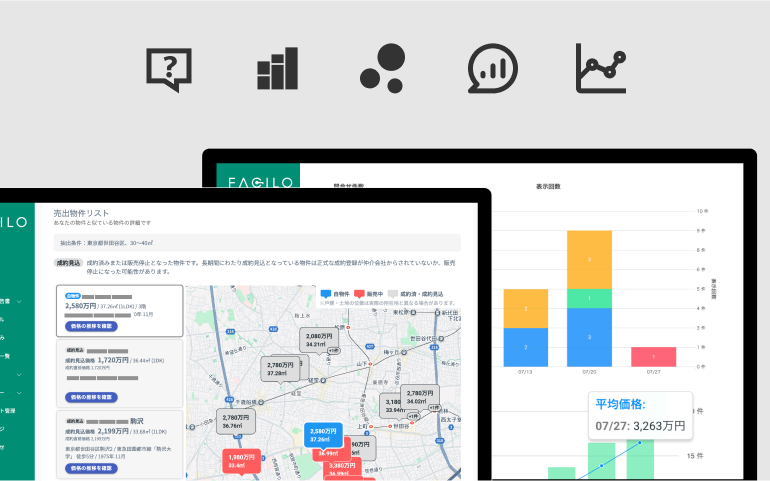Select the 2,080万円 34.21㎡ map pin

tap(317, 341)
